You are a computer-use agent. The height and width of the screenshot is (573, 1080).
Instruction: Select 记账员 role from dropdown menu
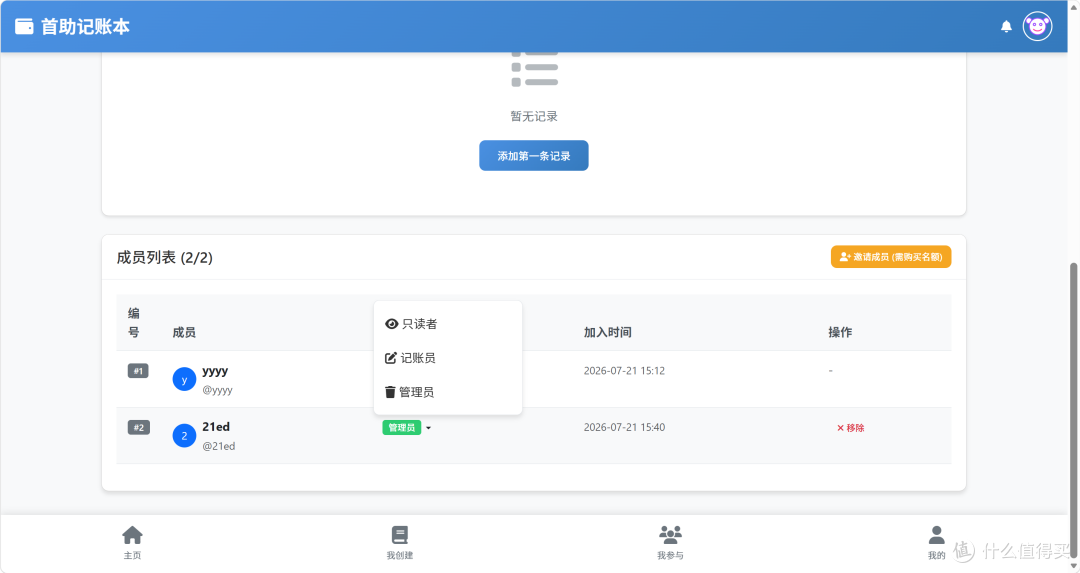pos(448,358)
